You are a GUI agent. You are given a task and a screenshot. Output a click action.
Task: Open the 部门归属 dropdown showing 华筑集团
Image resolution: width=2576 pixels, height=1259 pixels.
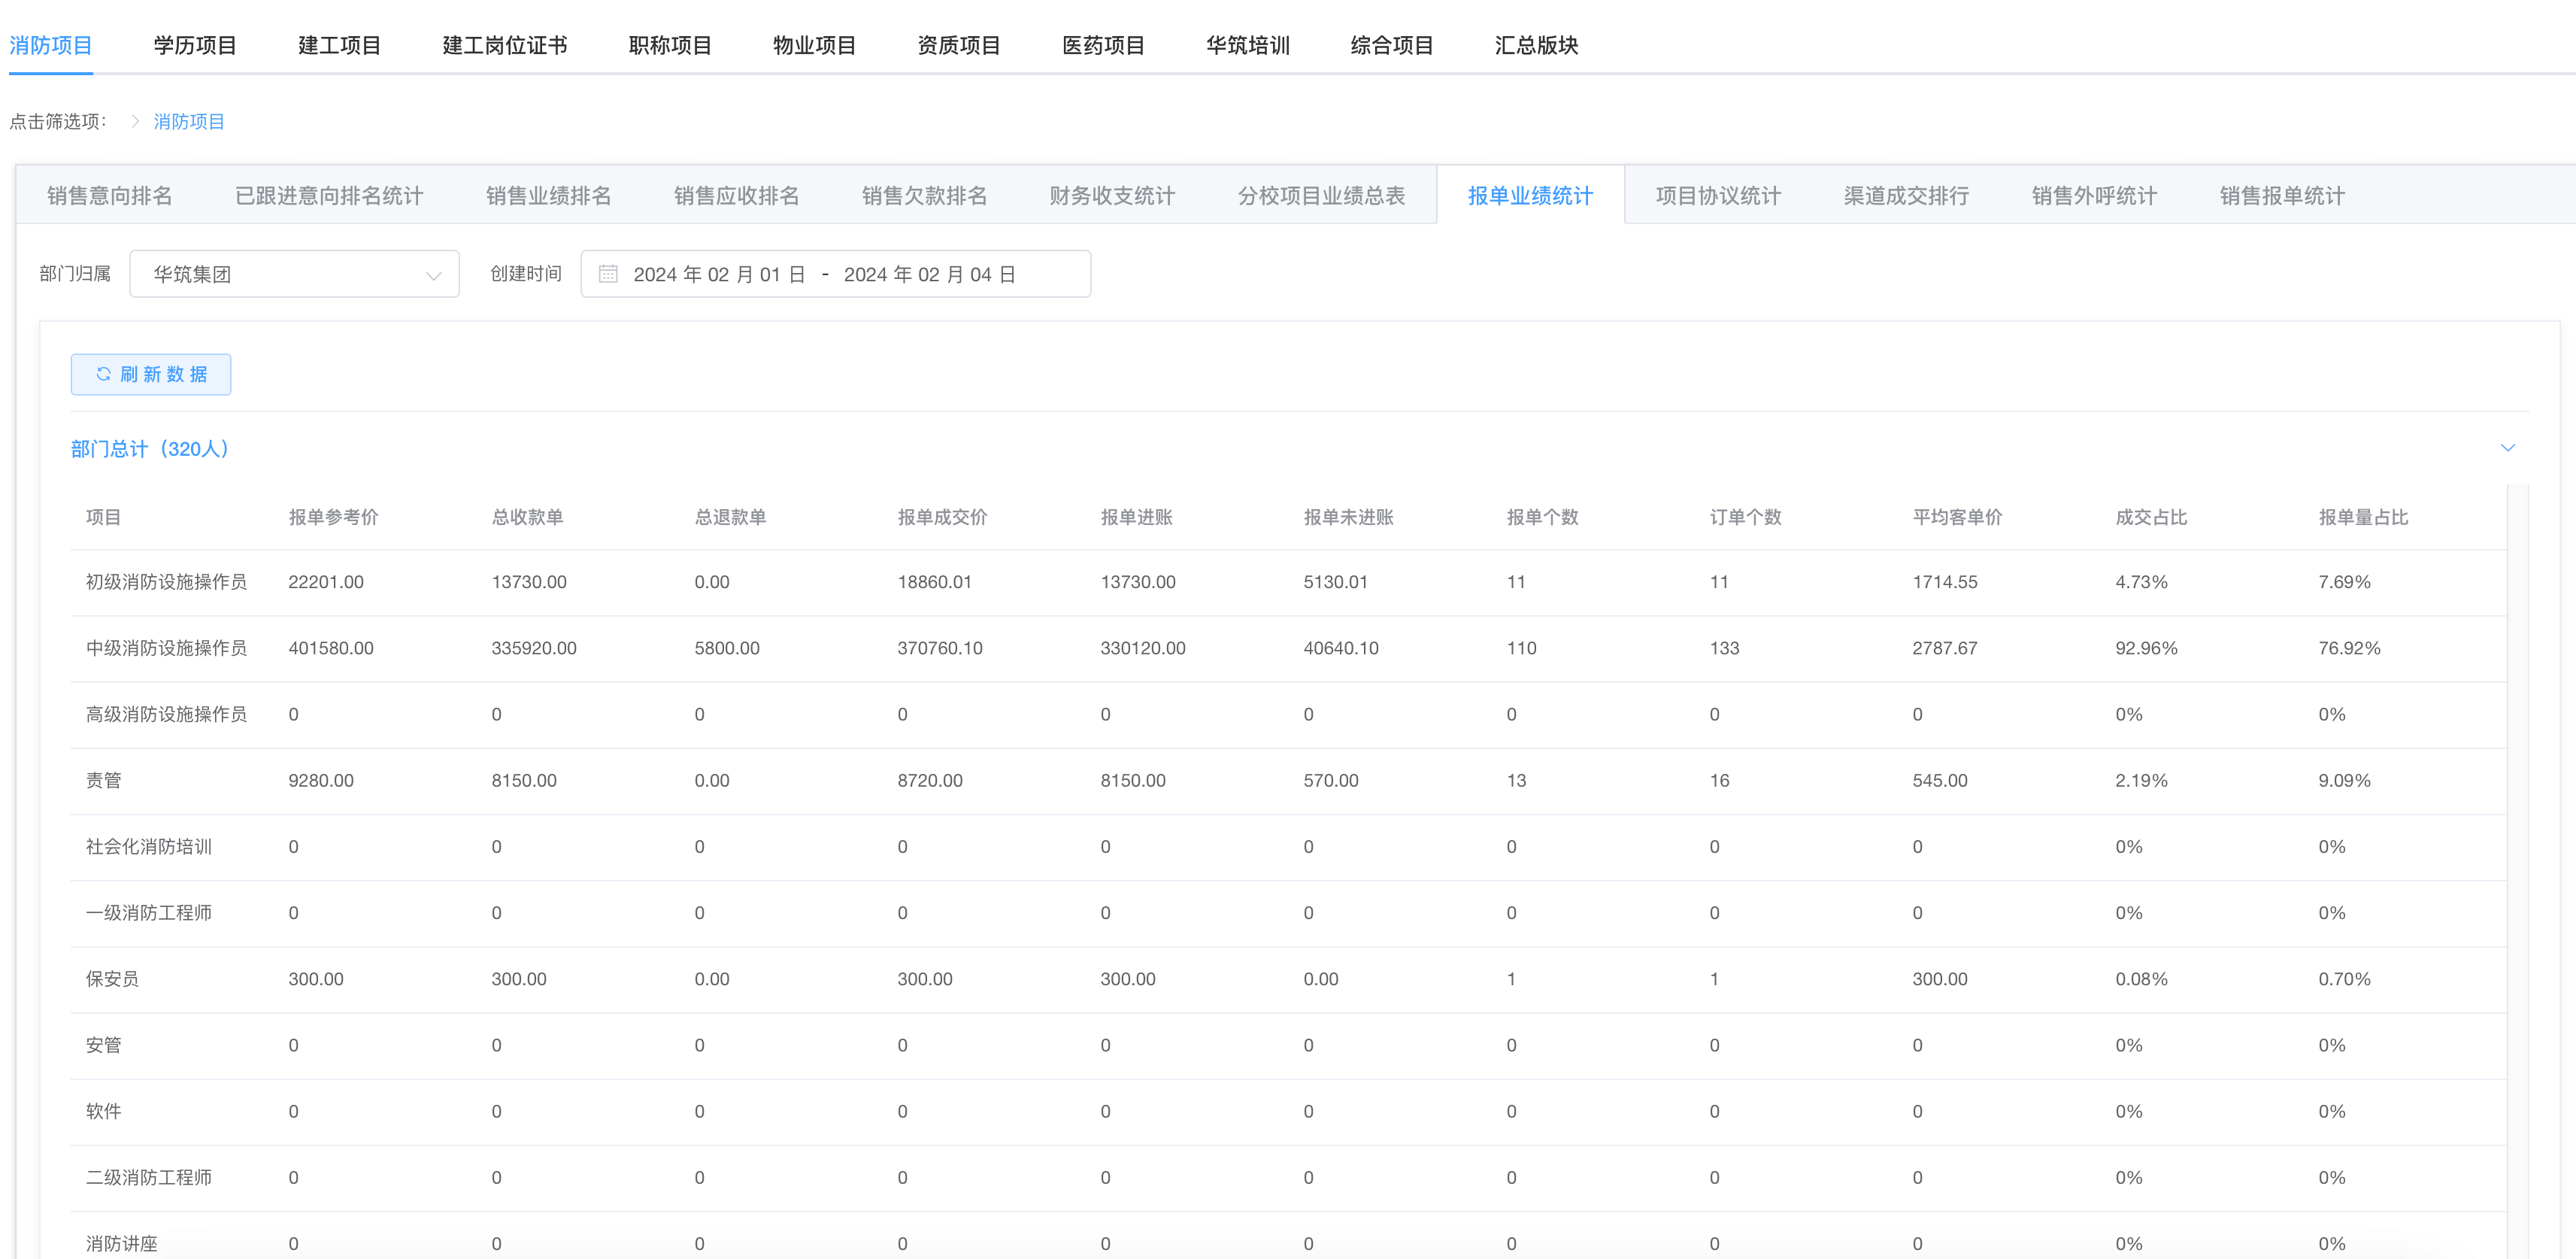[x=294, y=274]
